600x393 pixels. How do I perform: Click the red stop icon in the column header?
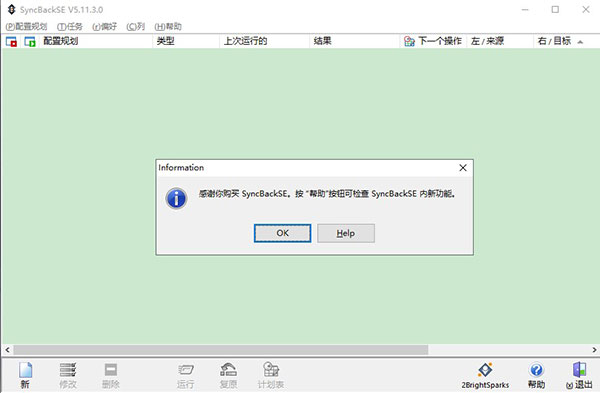11,41
